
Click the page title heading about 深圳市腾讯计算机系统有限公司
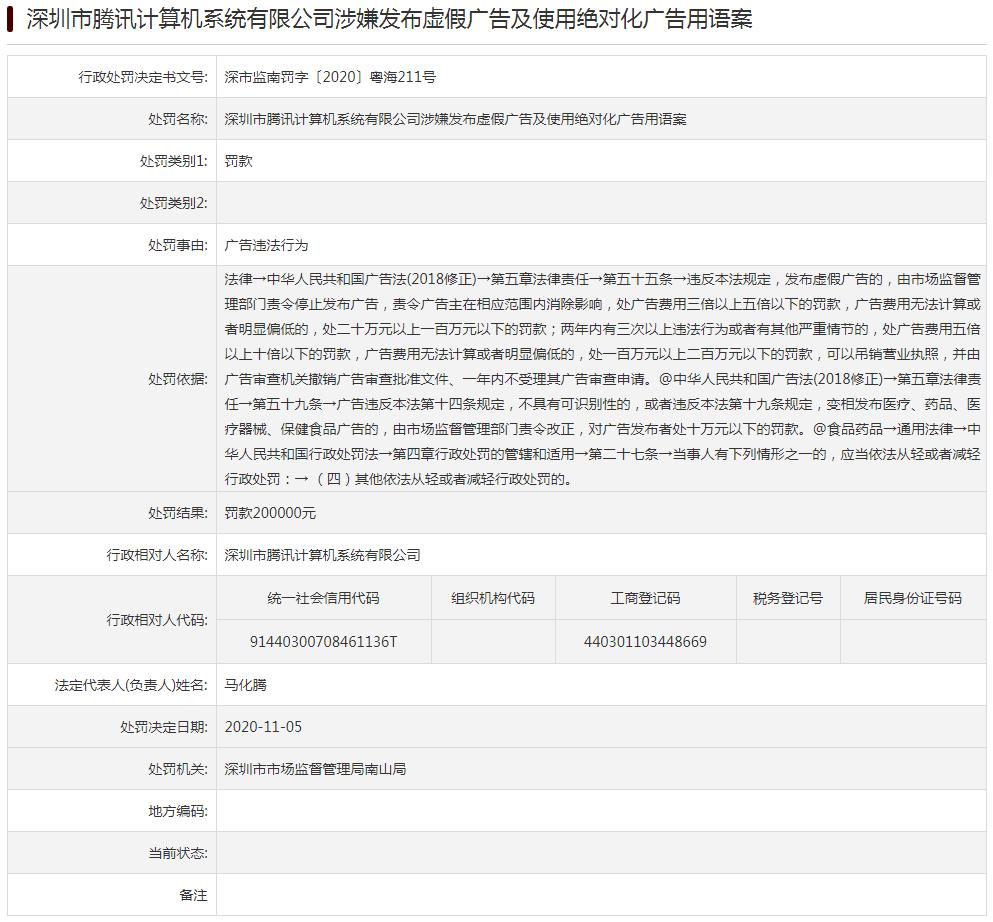(388, 19)
